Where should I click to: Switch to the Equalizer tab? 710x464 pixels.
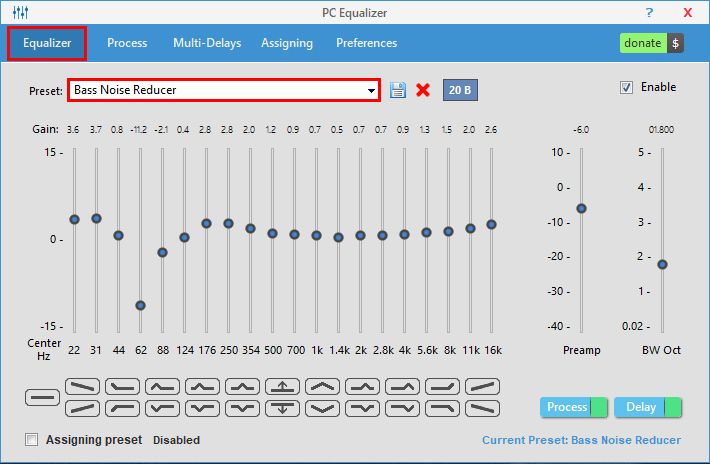pos(47,43)
